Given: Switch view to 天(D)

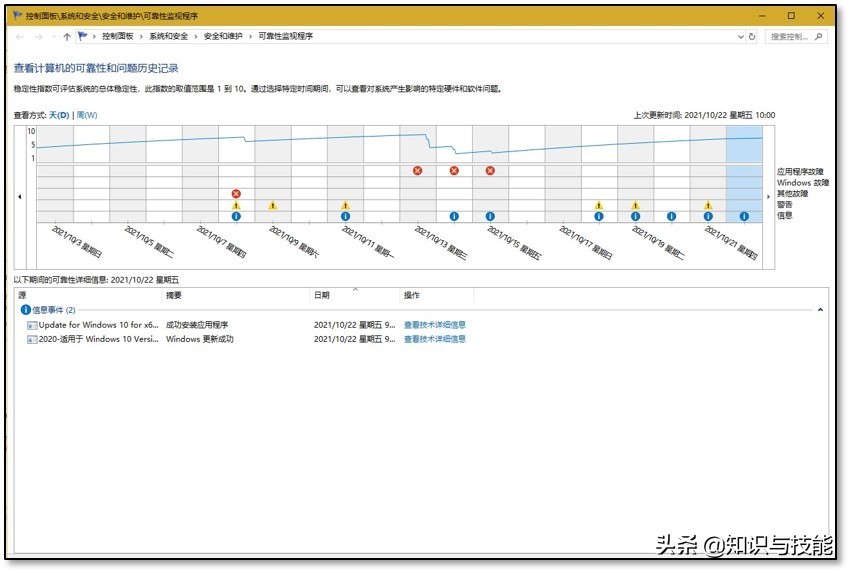Looking at the screenshot, I should [x=59, y=115].
